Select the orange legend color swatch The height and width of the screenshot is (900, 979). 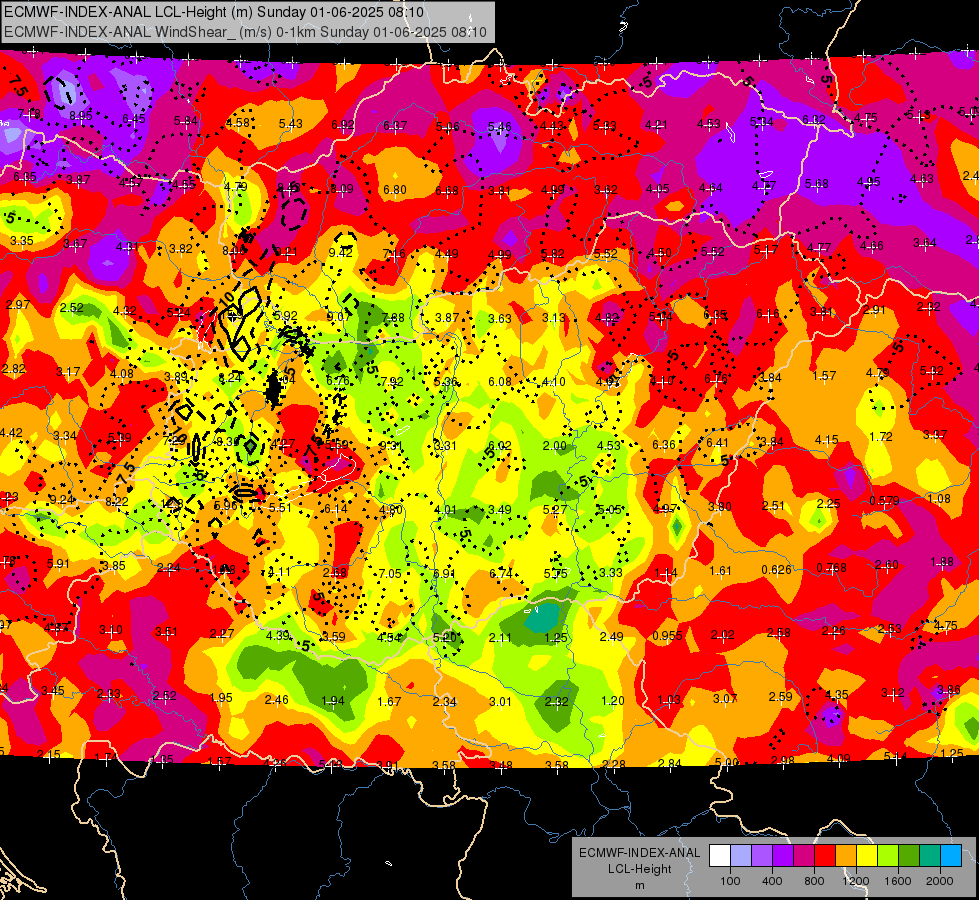846,856
